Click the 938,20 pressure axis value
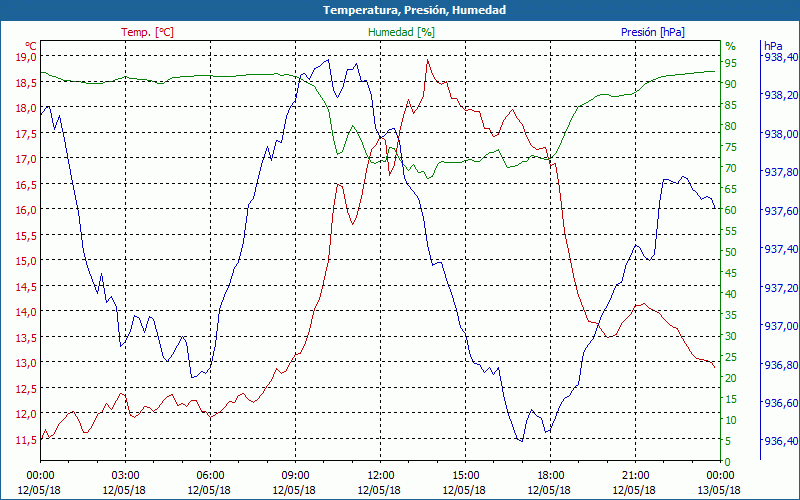The height and width of the screenshot is (500, 800). (781, 95)
